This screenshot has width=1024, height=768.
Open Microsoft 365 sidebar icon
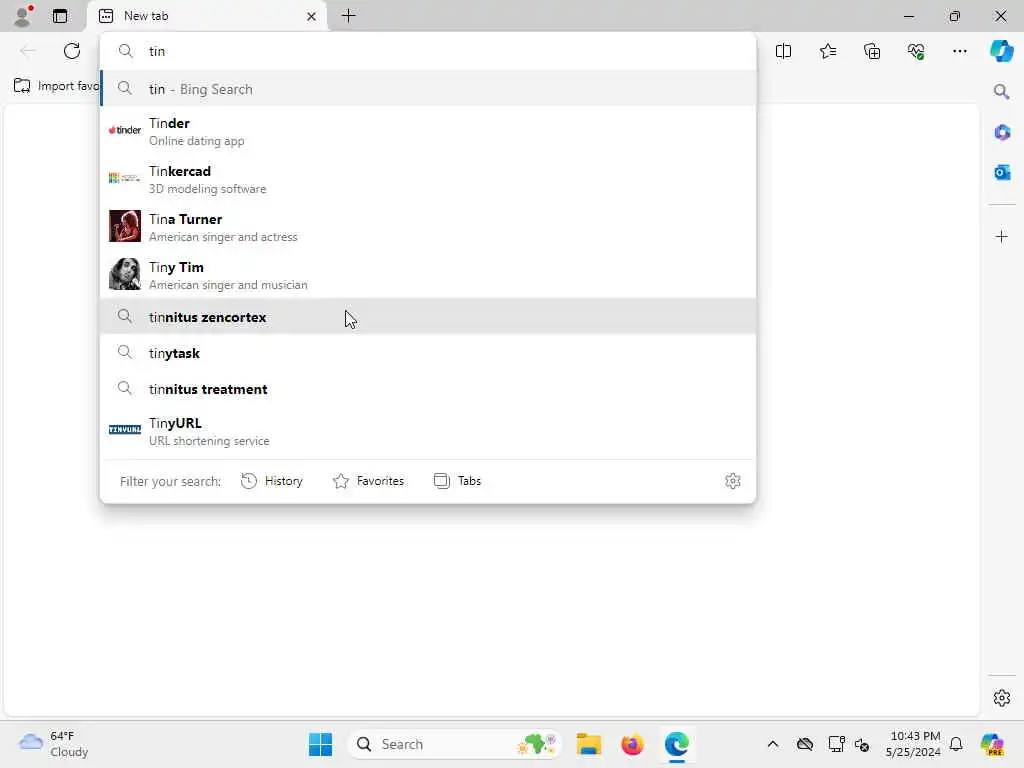(x=1002, y=133)
